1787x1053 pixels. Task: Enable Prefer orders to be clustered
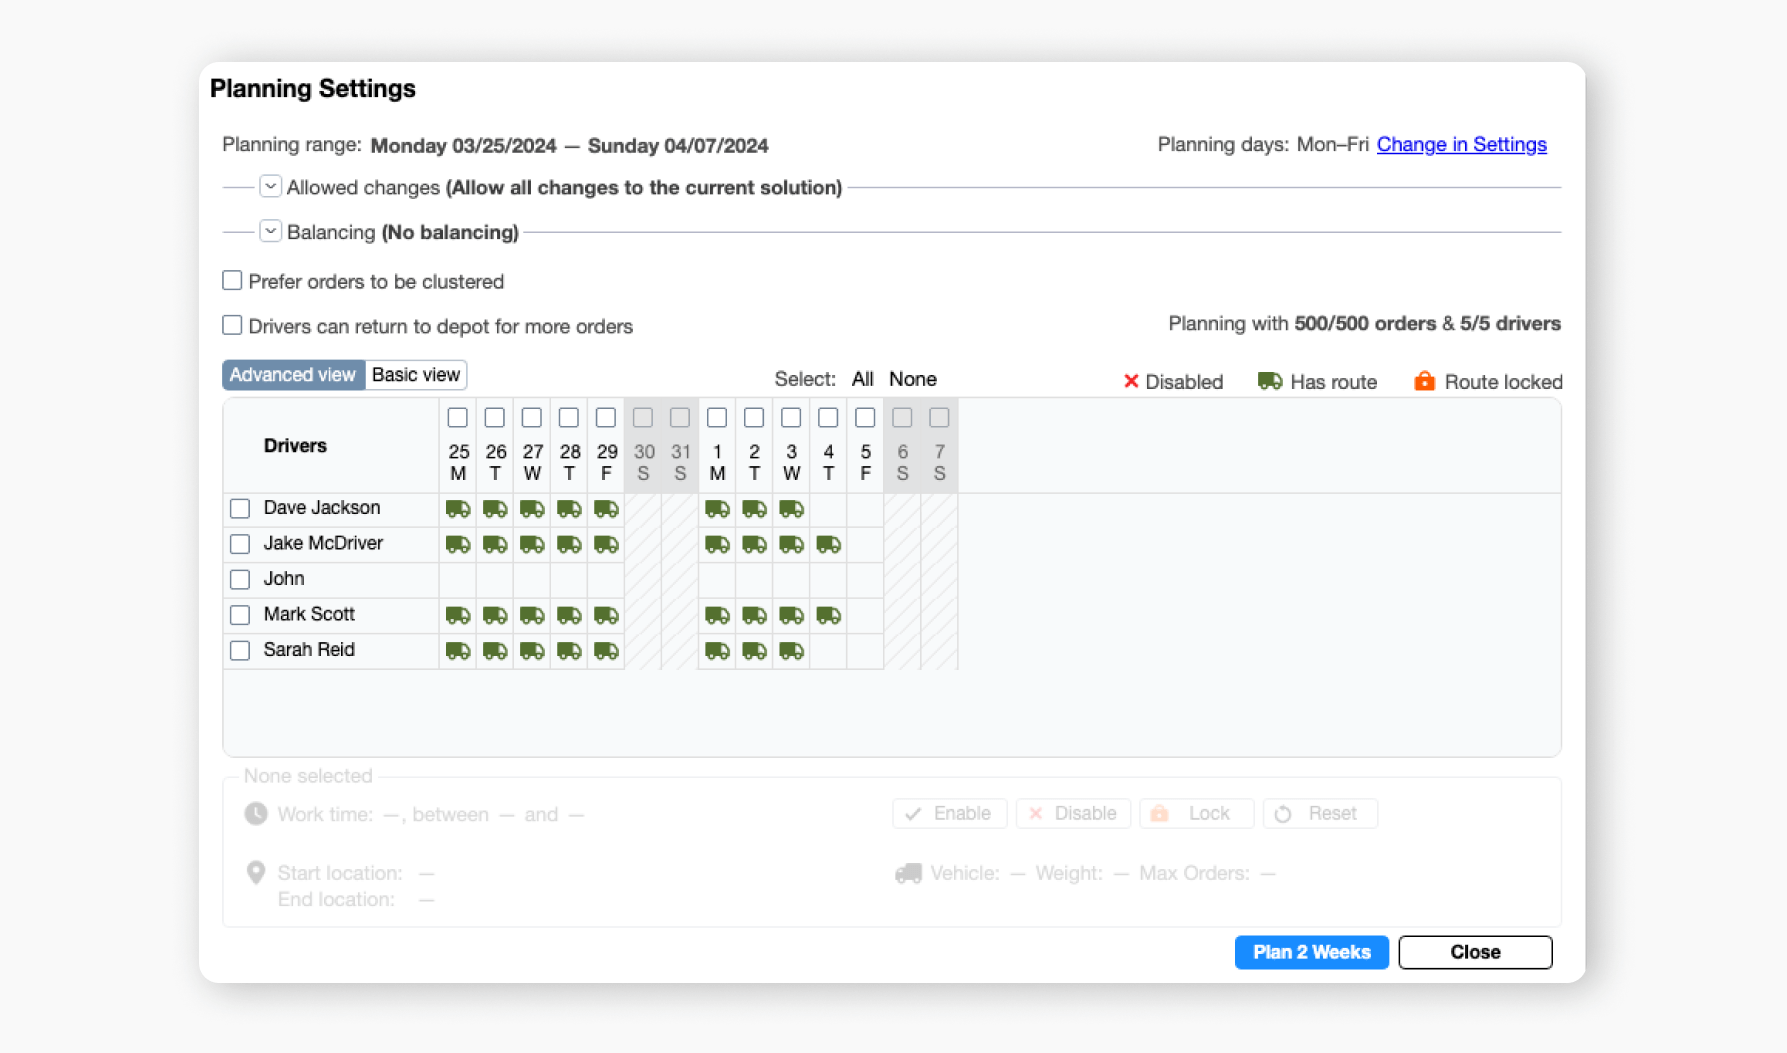pos(232,281)
